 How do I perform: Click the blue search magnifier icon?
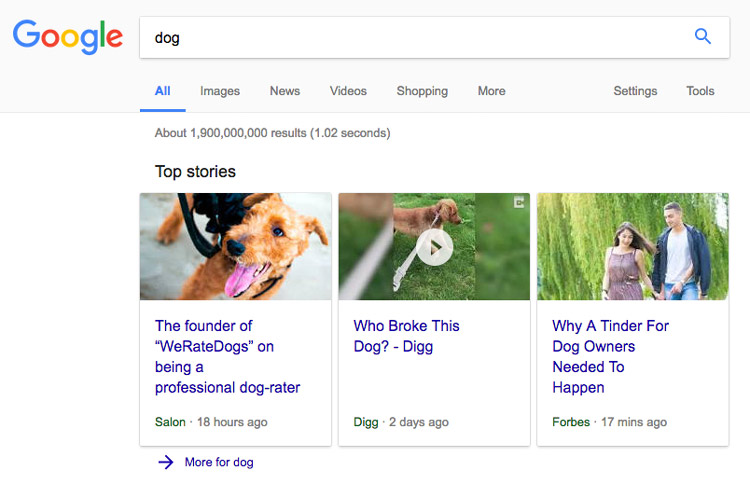703,36
